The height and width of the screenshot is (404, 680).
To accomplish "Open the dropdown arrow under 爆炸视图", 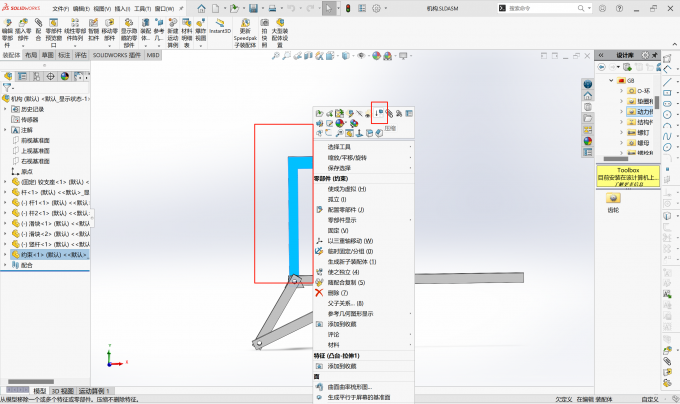I will (200, 46).
